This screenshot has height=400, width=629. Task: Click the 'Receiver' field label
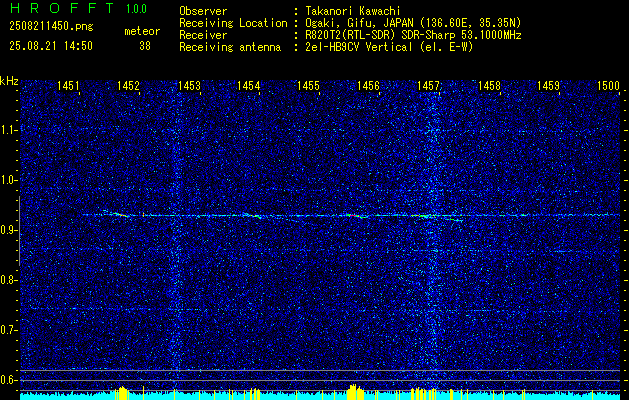tap(203, 35)
